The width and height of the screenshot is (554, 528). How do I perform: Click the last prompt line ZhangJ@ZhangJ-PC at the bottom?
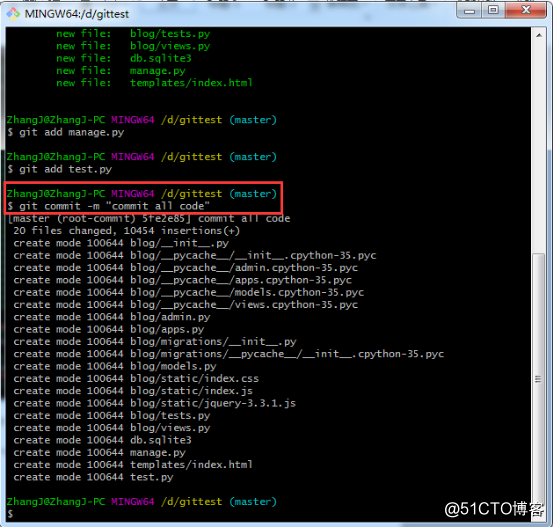pos(142,502)
